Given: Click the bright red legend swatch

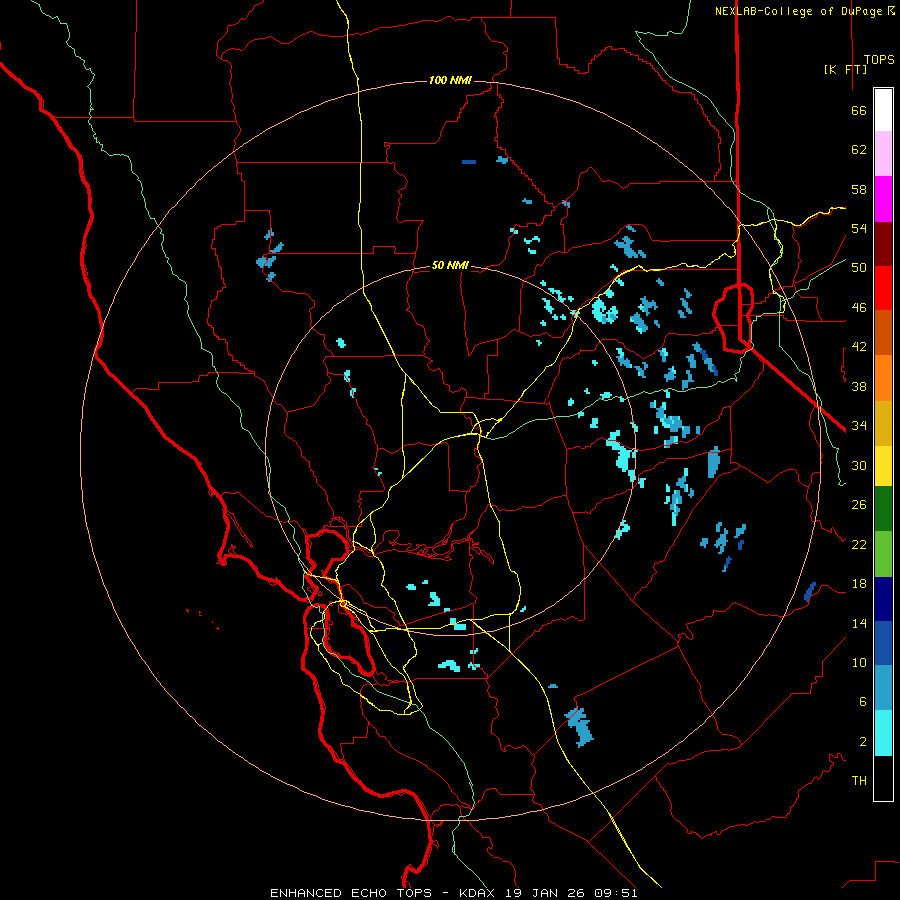Looking at the screenshot, I should (x=883, y=288).
